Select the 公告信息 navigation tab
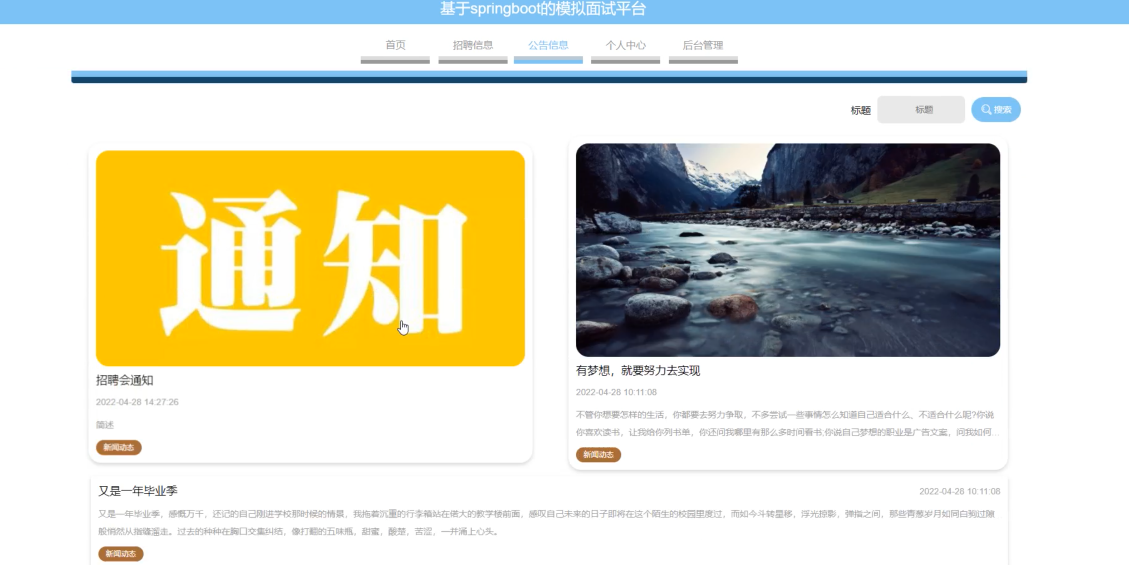The height and width of the screenshot is (565, 1129). click(x=548, y=45)
